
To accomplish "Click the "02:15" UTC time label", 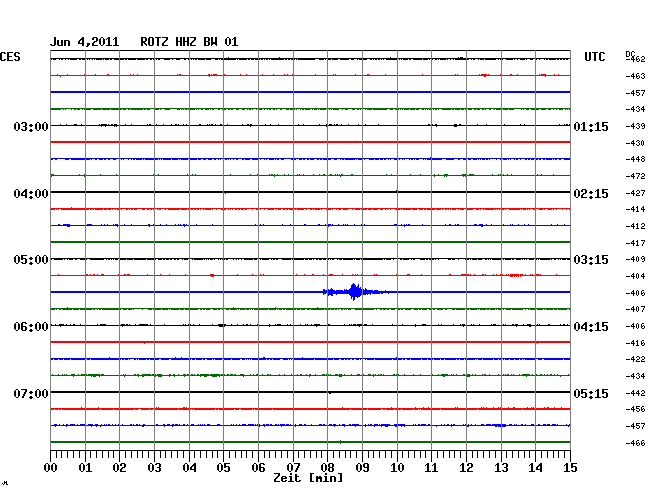I will tap(591, 194).
